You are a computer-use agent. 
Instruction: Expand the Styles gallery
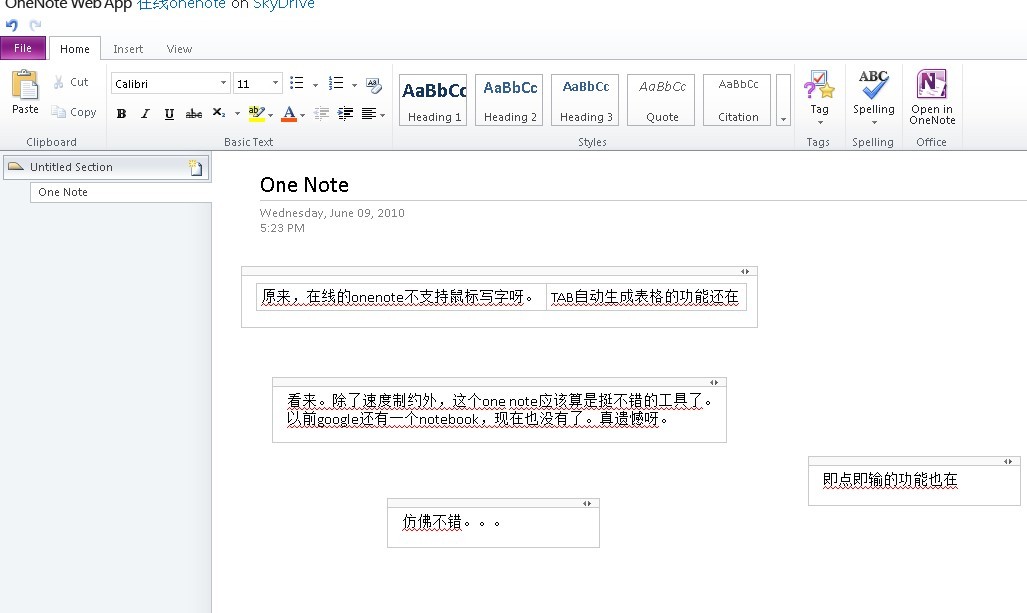pos(783,100)
